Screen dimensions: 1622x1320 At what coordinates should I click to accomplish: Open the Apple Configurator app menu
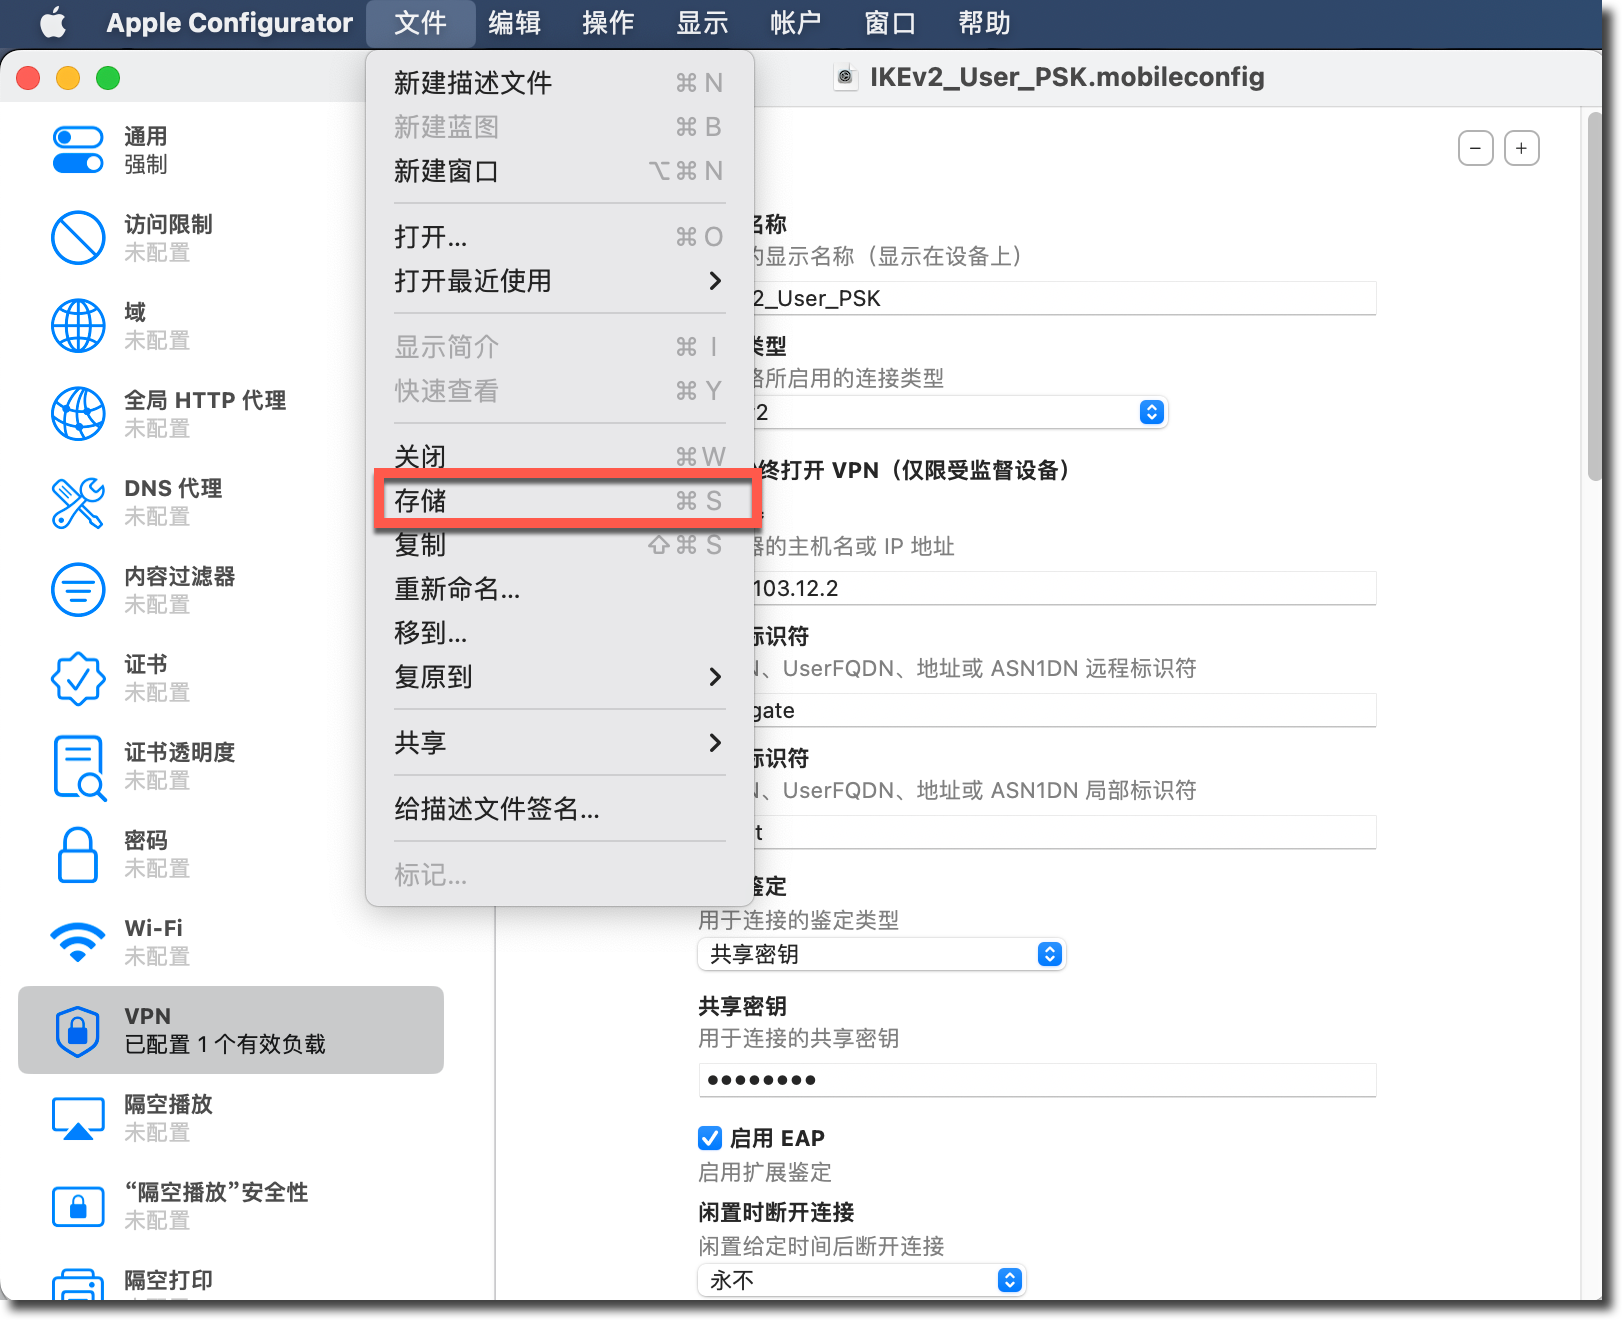click(229, 23)
